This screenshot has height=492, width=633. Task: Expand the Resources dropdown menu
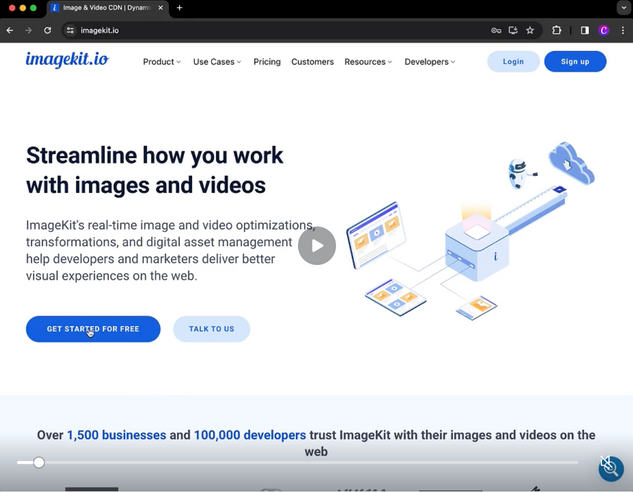pyautogui.click(x=368, y=62)
